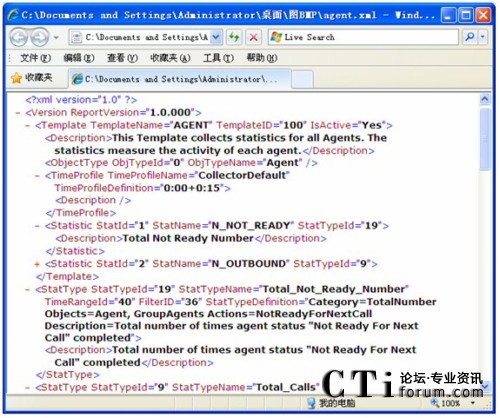This screenshot has width=500, height=418.
Task: Collapse the N_NOT_READY Statistic node
Action: (x=37, y=226)
